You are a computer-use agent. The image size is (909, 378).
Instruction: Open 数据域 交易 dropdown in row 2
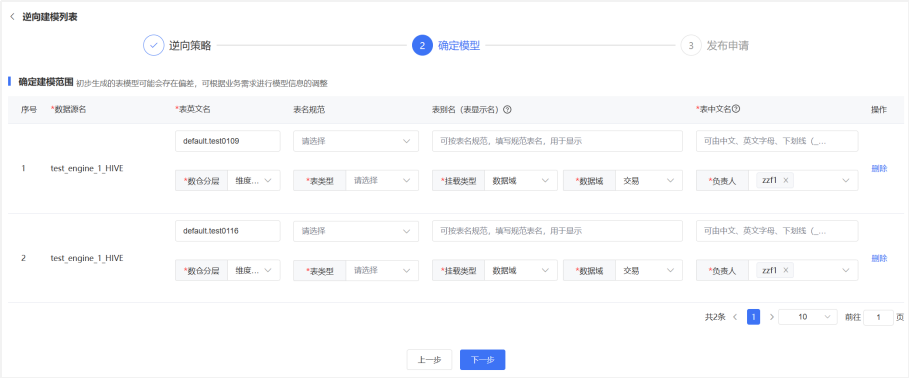pyautogui.click(x=649, y=270)
